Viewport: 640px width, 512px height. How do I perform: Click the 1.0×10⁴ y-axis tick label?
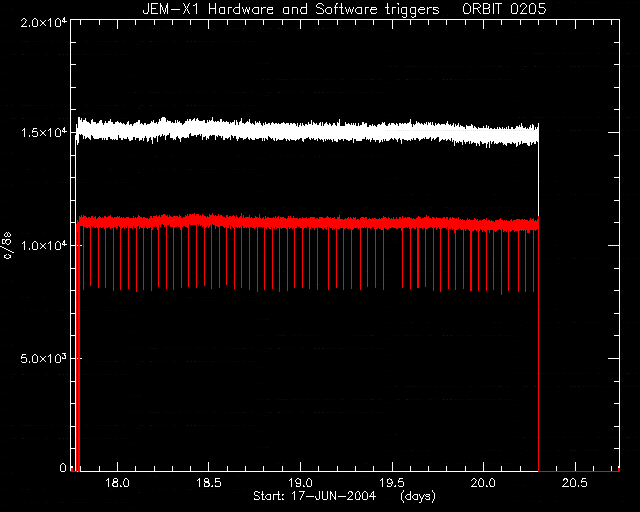pyautogui.click(x=43, y=245)
